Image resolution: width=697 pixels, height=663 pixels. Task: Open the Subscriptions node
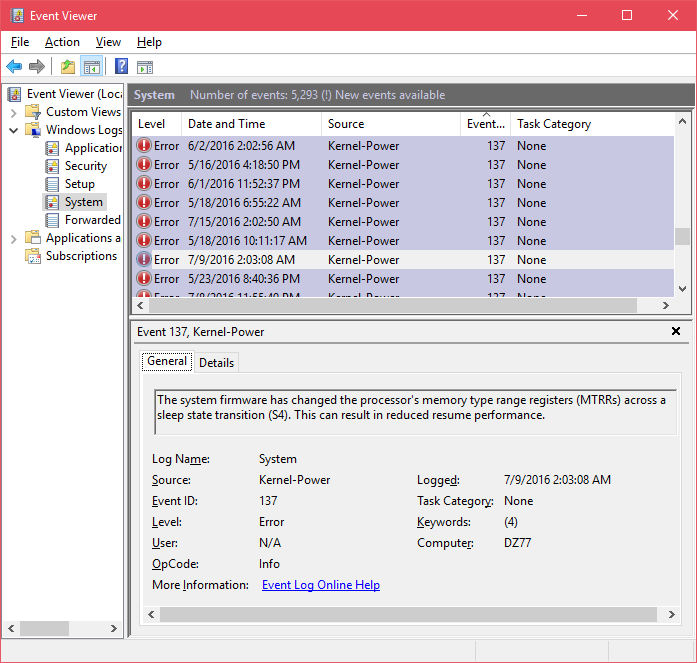click(x=81, y=256)
